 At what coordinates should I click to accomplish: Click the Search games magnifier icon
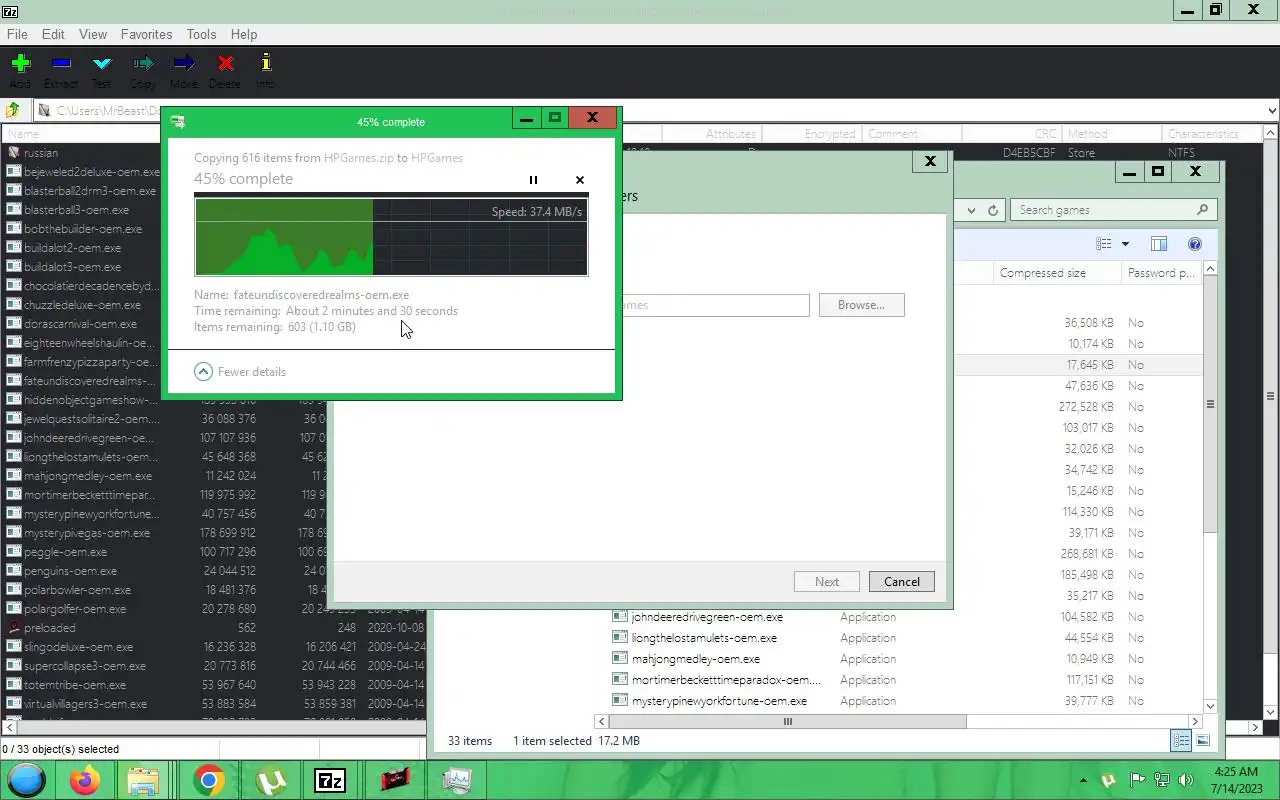click(x=1202, y=210)
